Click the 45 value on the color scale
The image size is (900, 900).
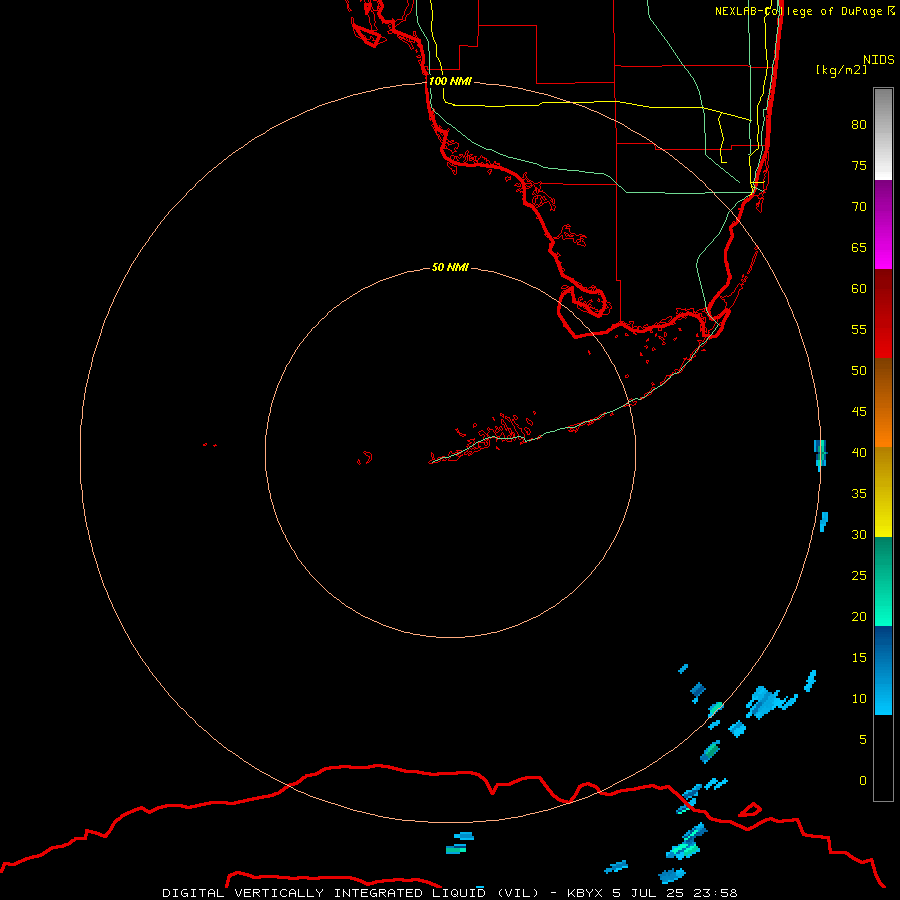pyautogui.click(x=859, y=412)
